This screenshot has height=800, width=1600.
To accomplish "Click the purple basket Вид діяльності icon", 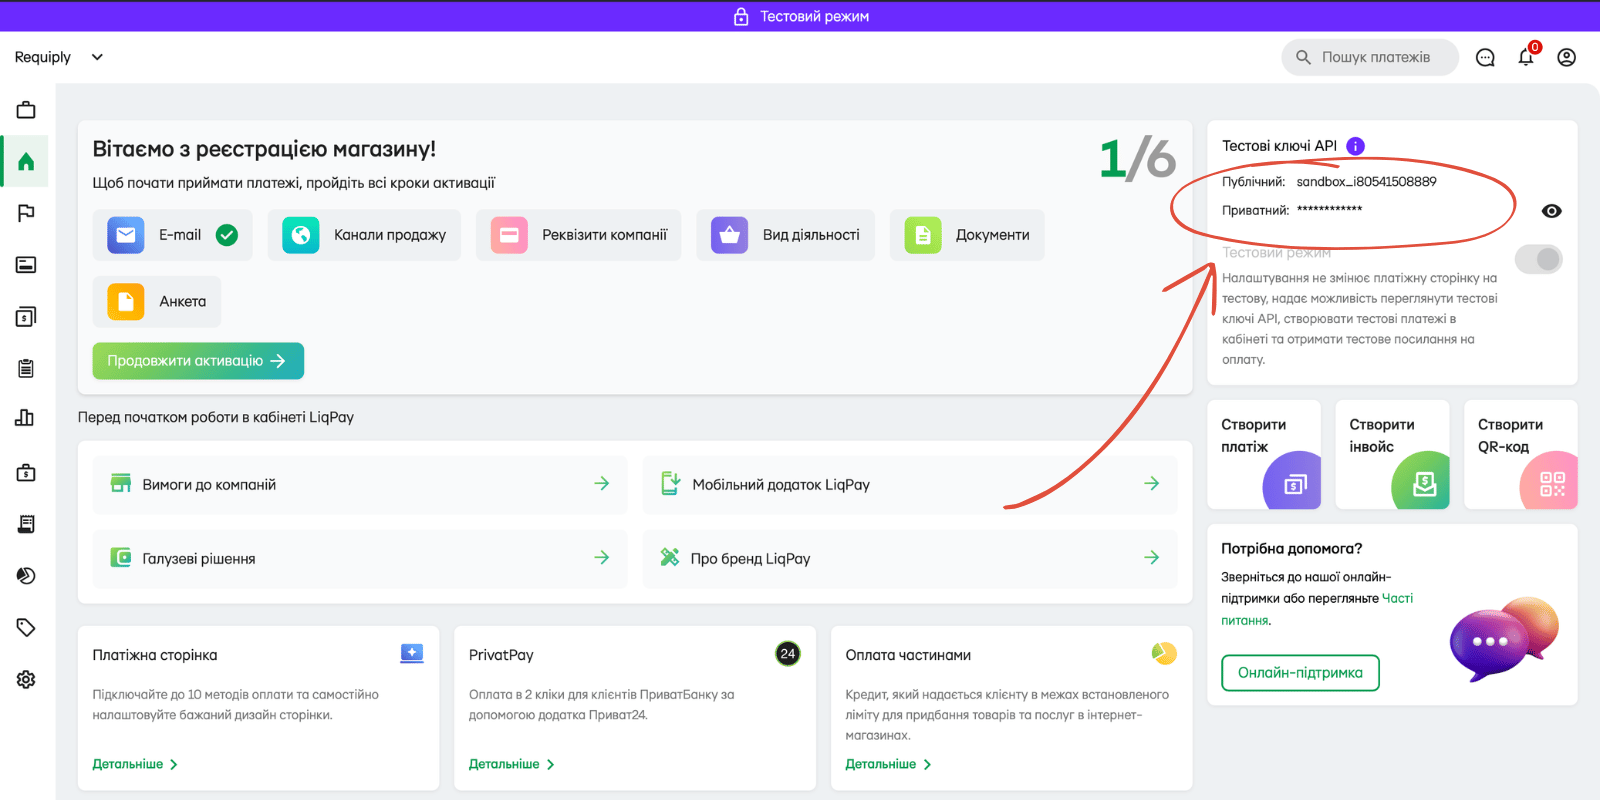I will (x=730, y=235).
